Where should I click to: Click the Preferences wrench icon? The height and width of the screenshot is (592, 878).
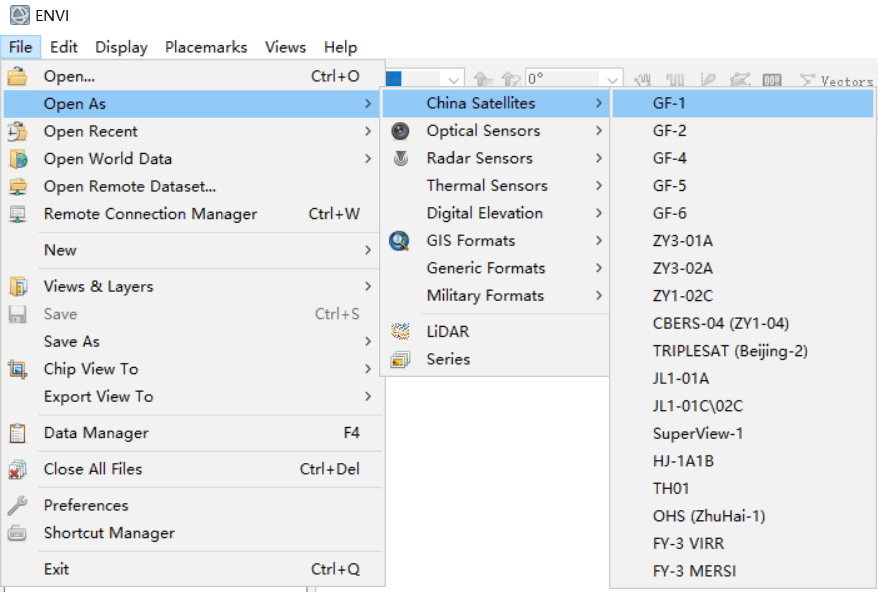(17, 505)
